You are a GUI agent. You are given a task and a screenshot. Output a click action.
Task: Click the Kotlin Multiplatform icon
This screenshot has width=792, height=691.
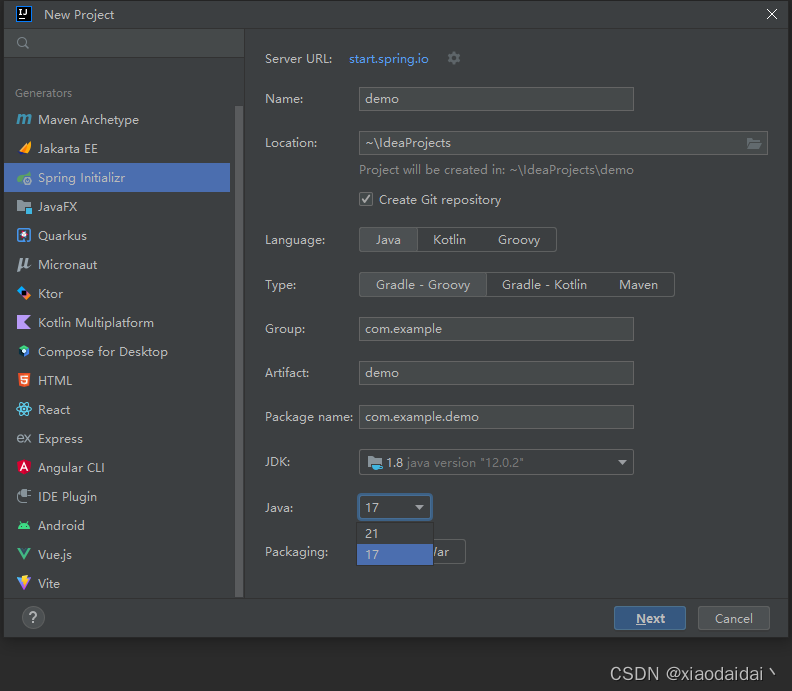tap(24, 322)
